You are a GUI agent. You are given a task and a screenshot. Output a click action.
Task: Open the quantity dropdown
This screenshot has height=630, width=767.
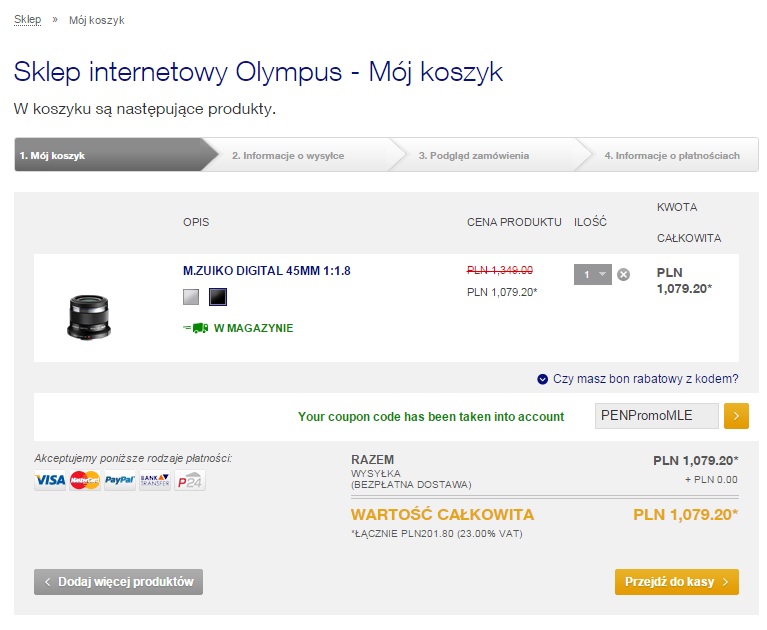click(592, 274)
